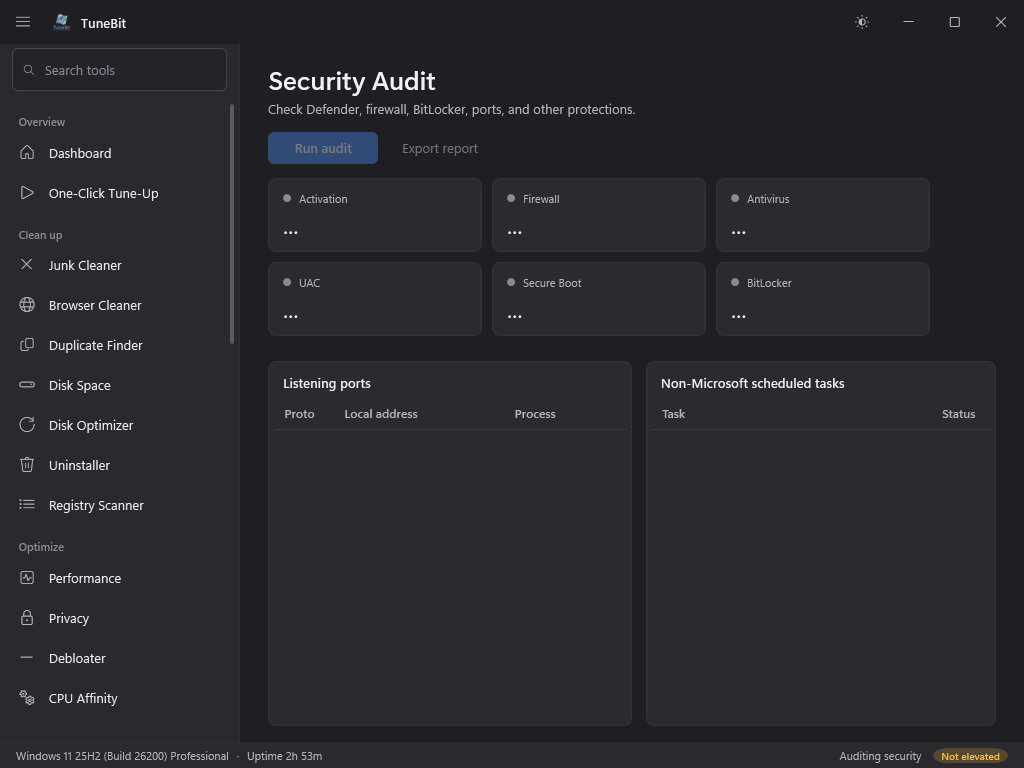Open the hamburger navigation menu

[x=23, y=22]
